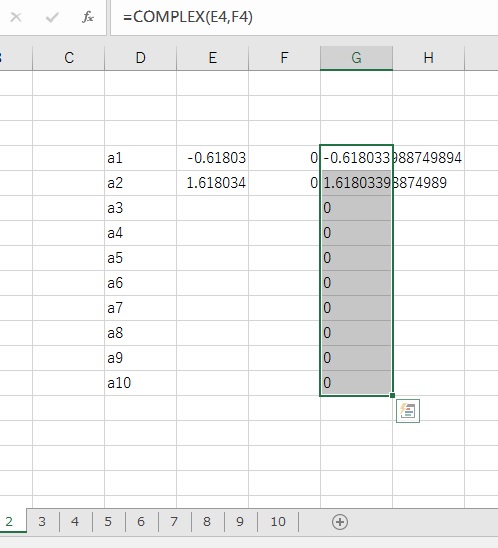This screenshot has width=498, height=548.
Task: Switch to sheet tab 4
Action: 75,521
